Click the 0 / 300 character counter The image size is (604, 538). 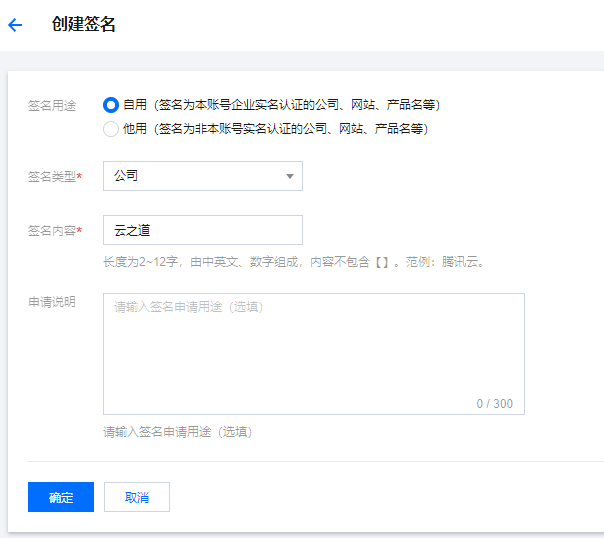pyautogui.click(x=494, y=404)
